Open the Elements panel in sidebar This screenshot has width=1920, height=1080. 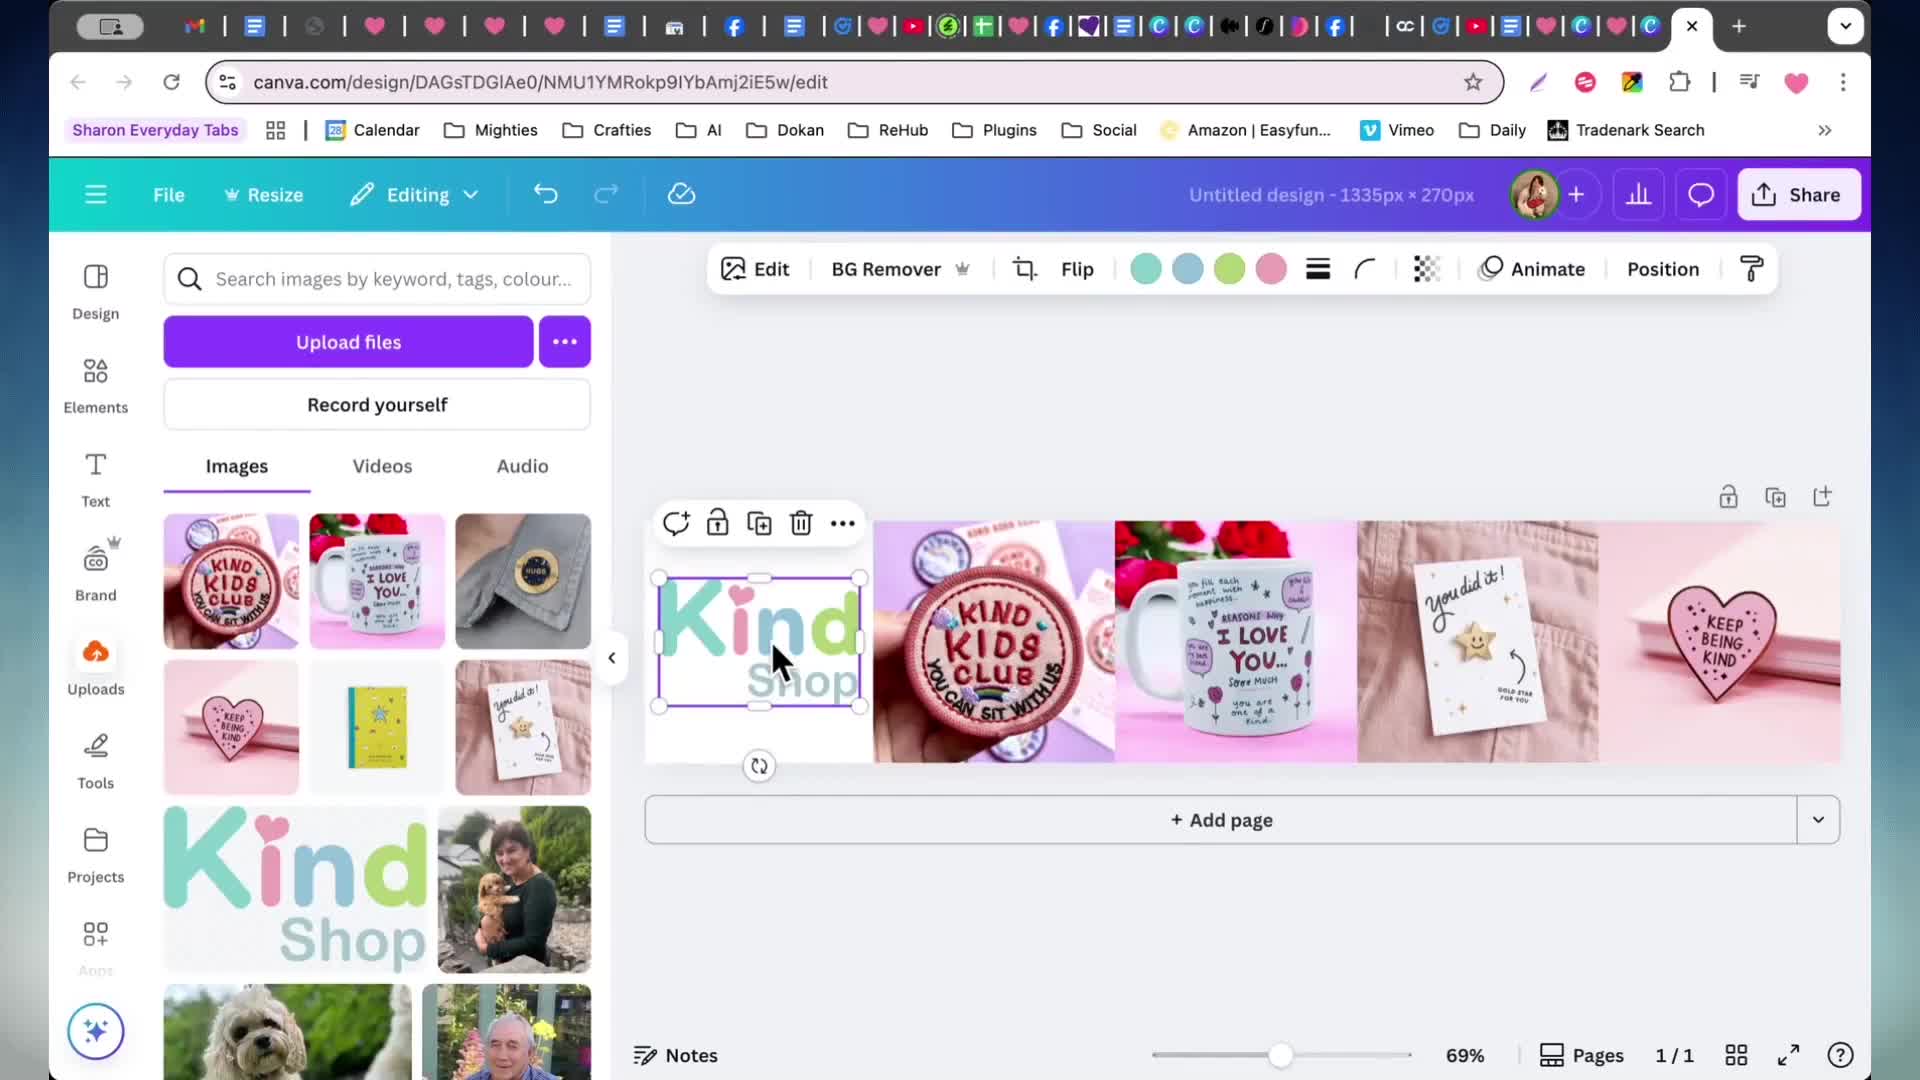(95, 385)
